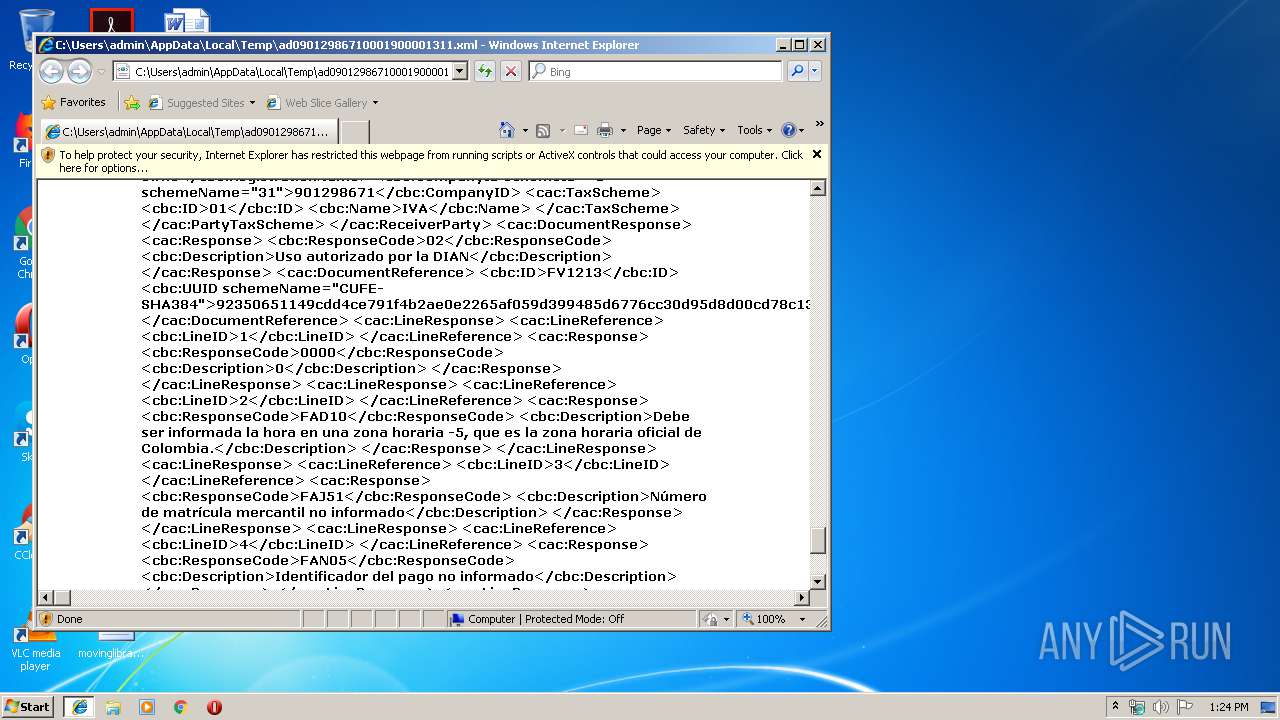Expand the address bar autocomplete dropdown
This screenshot has width=1280, height=720.
point(460,71)
